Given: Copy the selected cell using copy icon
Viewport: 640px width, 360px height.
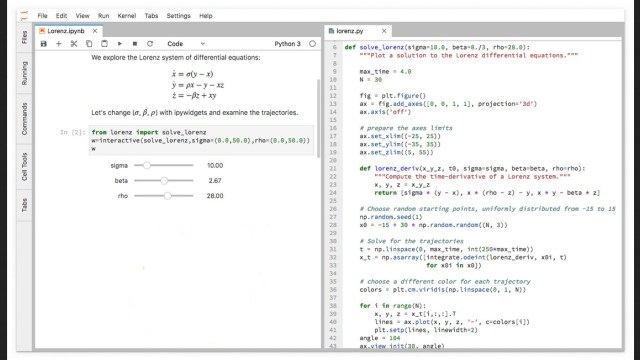Looking at the screenshot, I should pos(89,44).
